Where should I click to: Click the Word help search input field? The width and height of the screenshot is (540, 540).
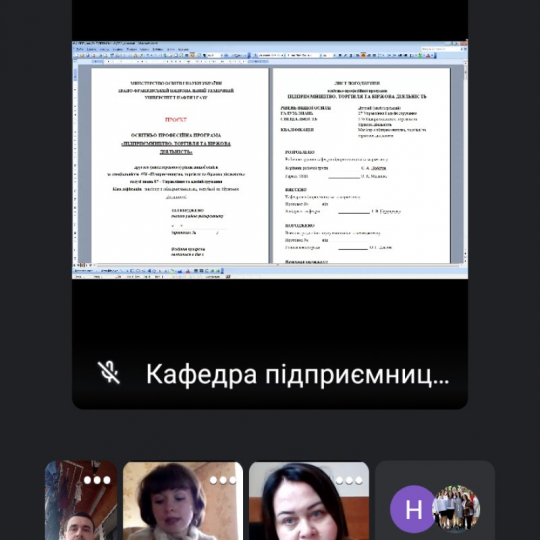[441, 49]
